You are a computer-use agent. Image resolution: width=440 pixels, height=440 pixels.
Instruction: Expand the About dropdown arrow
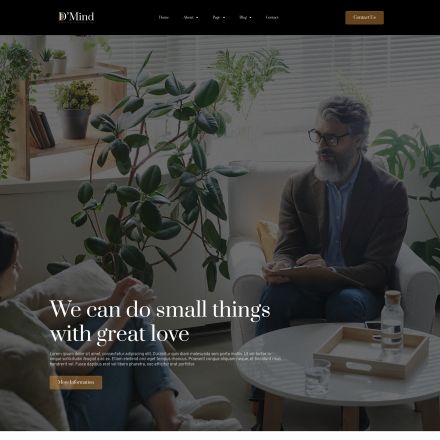tap(197, 18)
